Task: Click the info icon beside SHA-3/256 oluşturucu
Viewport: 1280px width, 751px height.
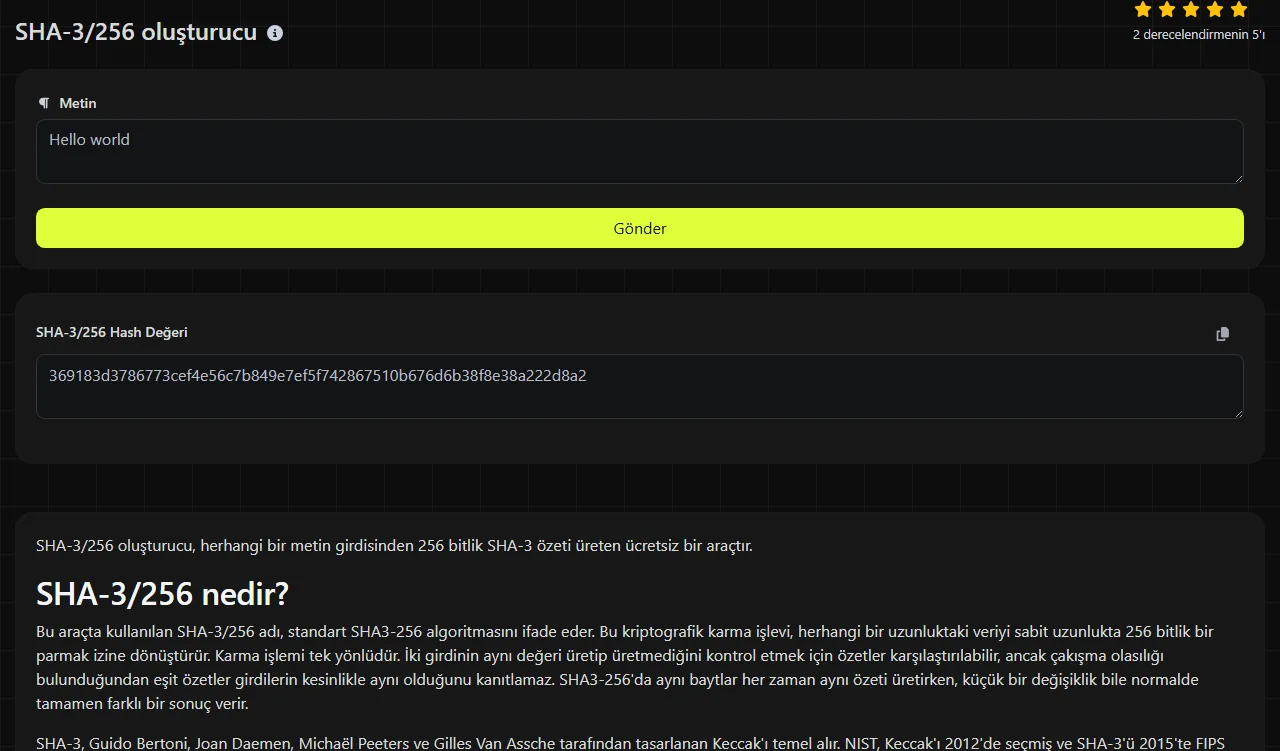Action: click(275, 33)
